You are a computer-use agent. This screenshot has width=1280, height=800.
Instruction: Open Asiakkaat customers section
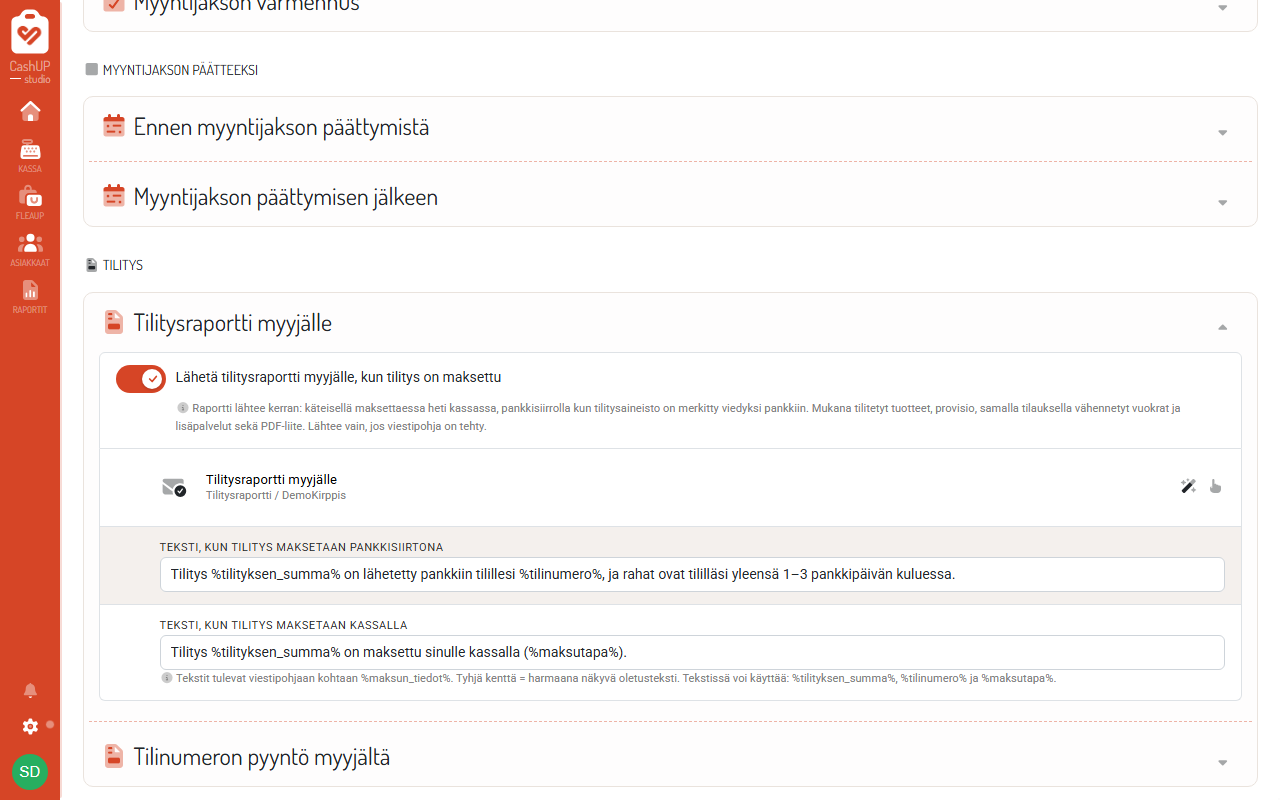click(30, 249)
